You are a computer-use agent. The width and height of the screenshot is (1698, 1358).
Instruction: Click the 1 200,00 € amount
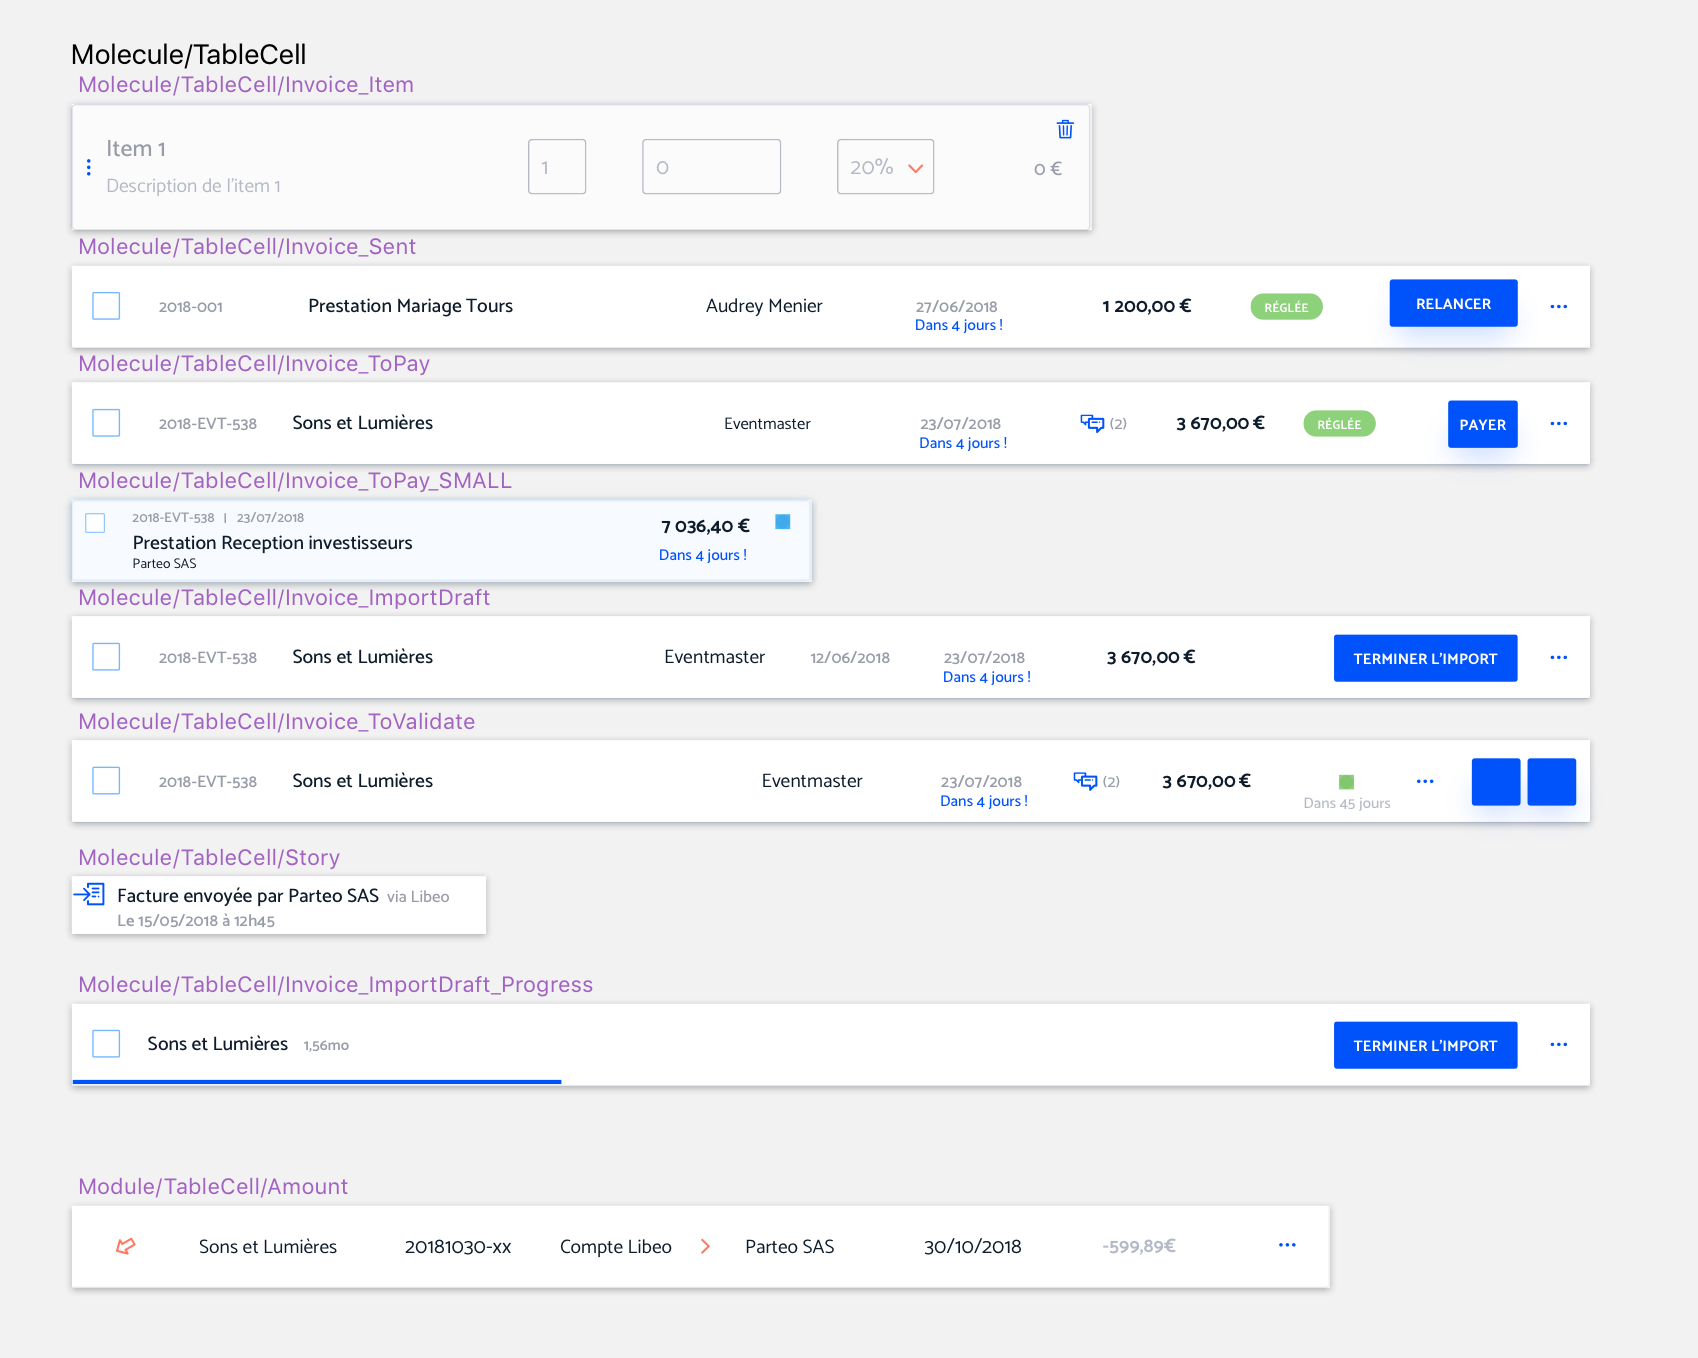point(1146,306)
